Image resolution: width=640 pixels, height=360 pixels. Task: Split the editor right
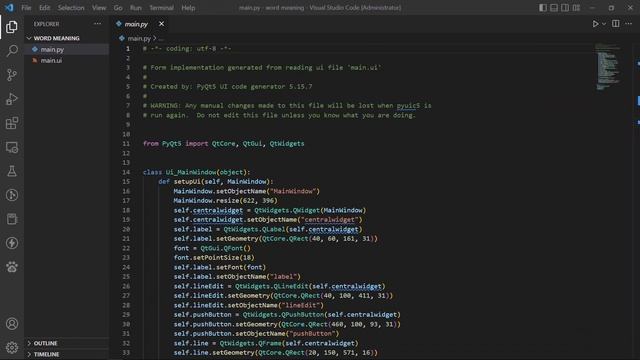(x=616, y=24)
